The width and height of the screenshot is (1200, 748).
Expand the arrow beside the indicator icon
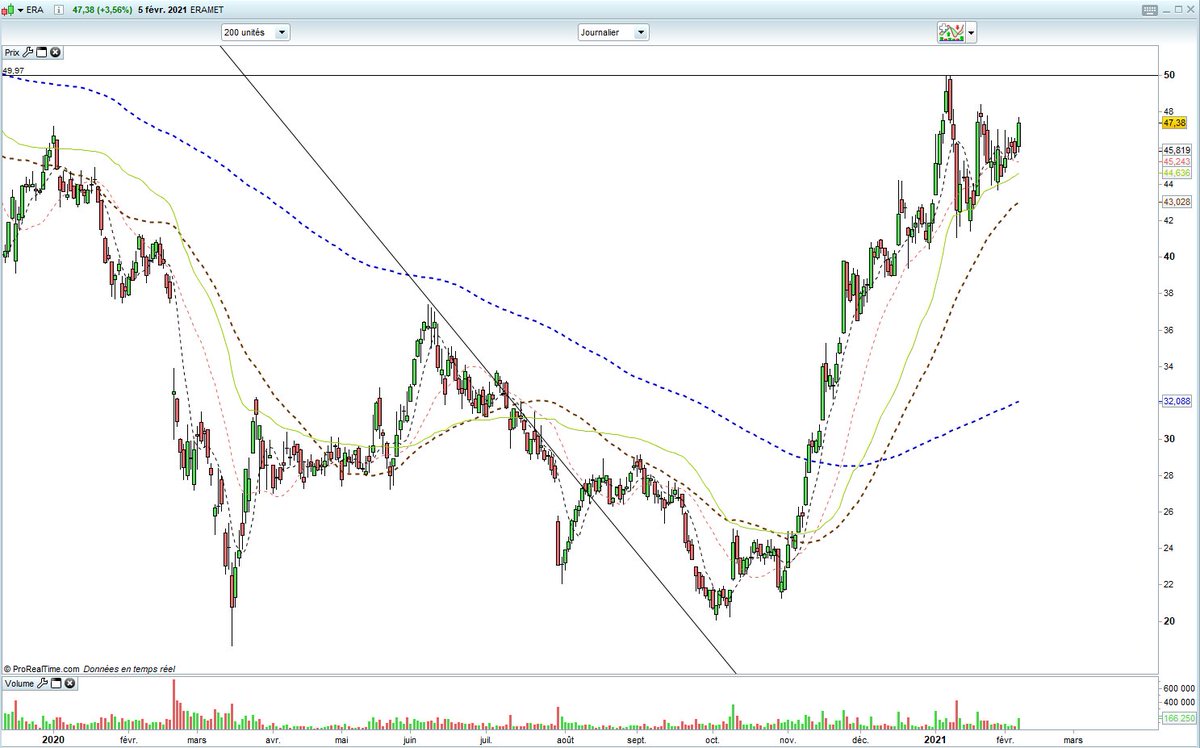point(971,33)
